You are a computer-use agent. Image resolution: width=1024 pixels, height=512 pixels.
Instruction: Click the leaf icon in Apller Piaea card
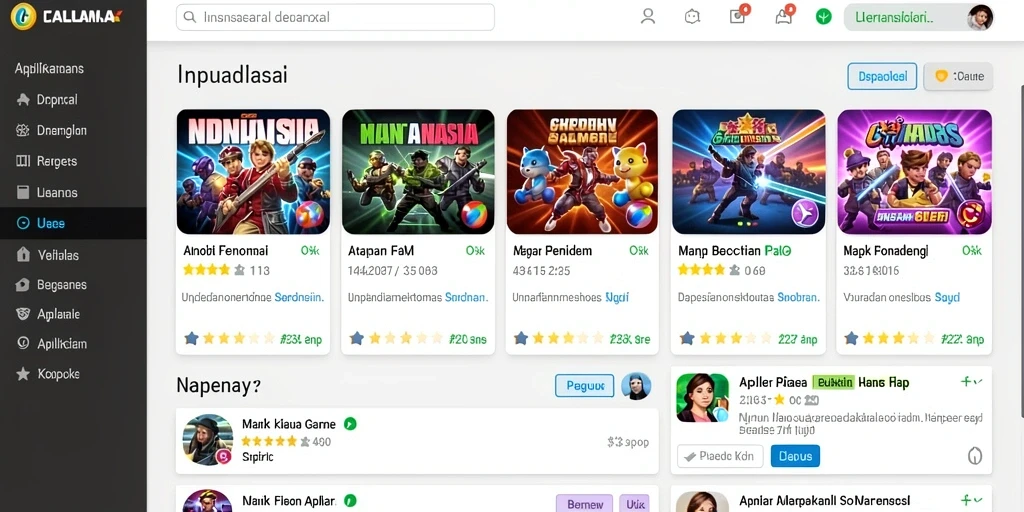(974, 456)
